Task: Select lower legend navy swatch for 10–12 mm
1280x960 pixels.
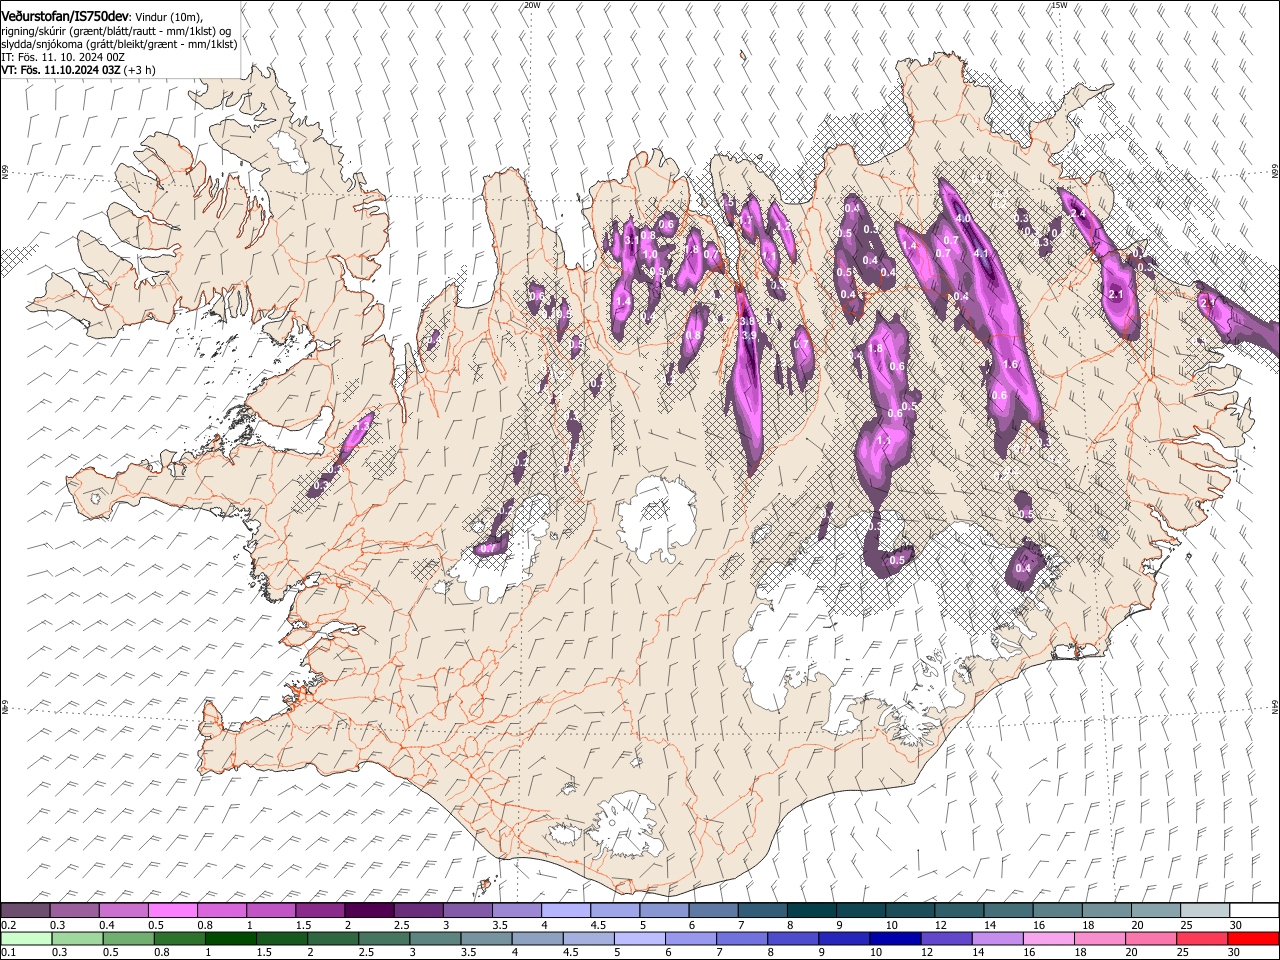Action: [x=895, y=938]
